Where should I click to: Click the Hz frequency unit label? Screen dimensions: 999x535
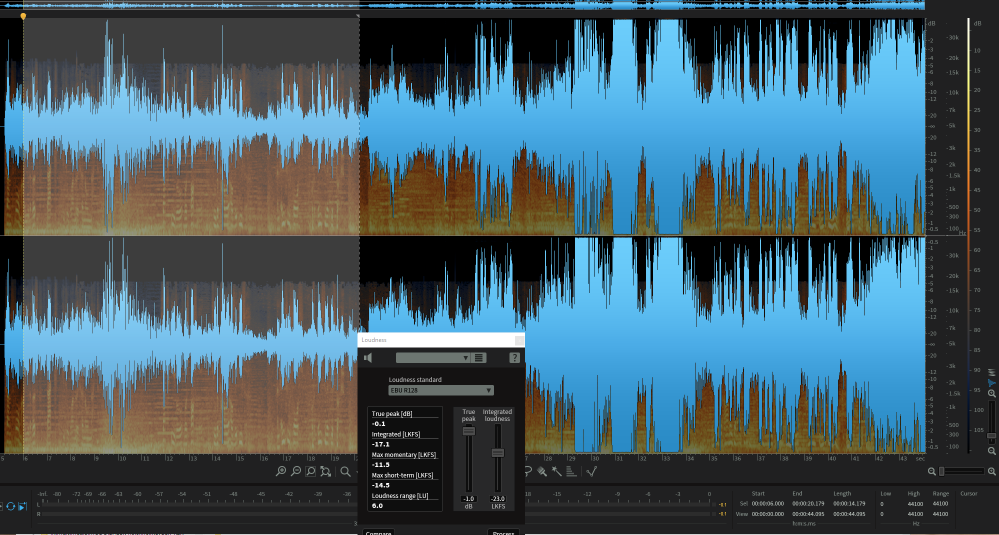(916, 523)
